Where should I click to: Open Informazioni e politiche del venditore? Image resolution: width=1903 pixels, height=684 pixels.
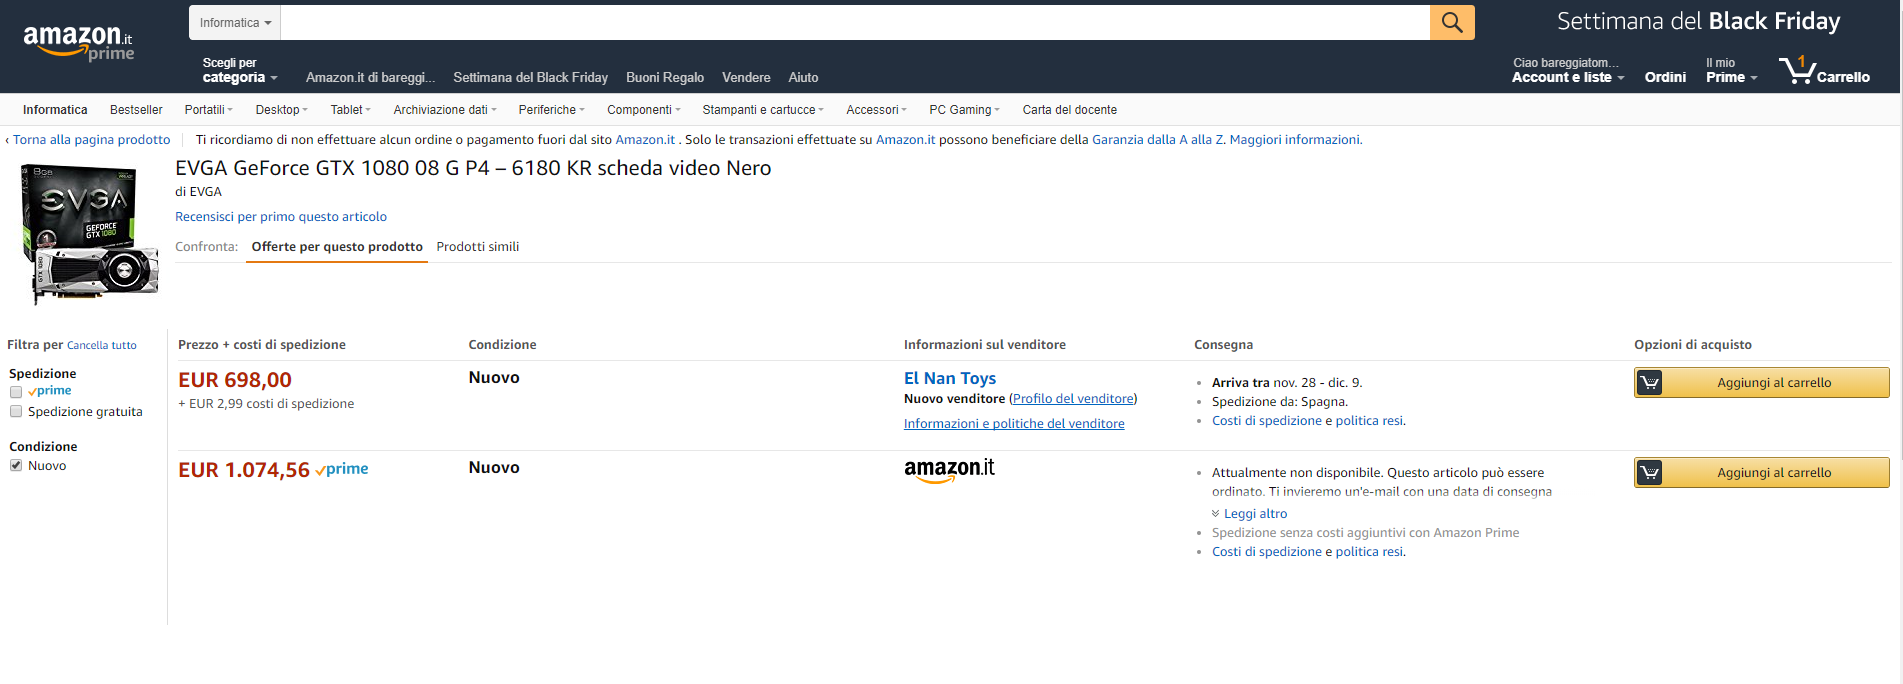(x=1014, y=424)
